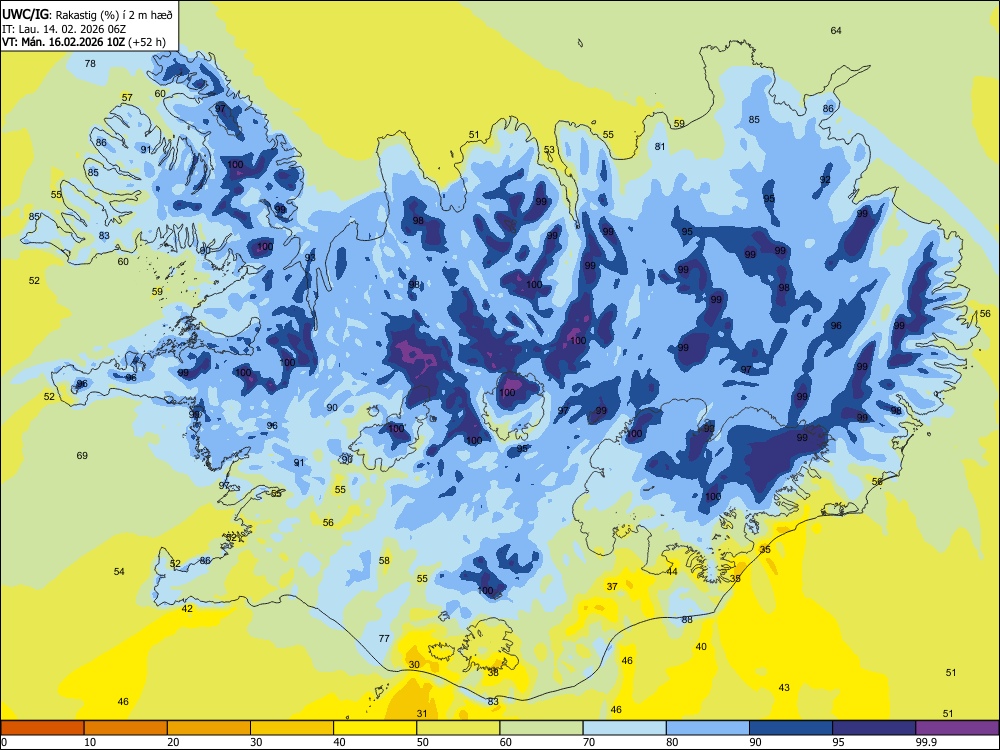Click the humidity value '88' on the south coast
Image resolution: width=1000 pixels, height=750 pixels.
tap(687, 619)
